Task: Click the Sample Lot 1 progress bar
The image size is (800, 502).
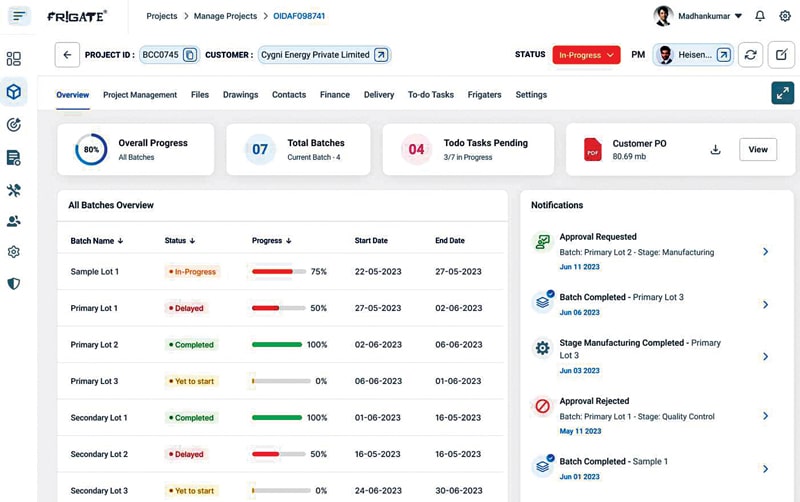Action: coord(278,272)
